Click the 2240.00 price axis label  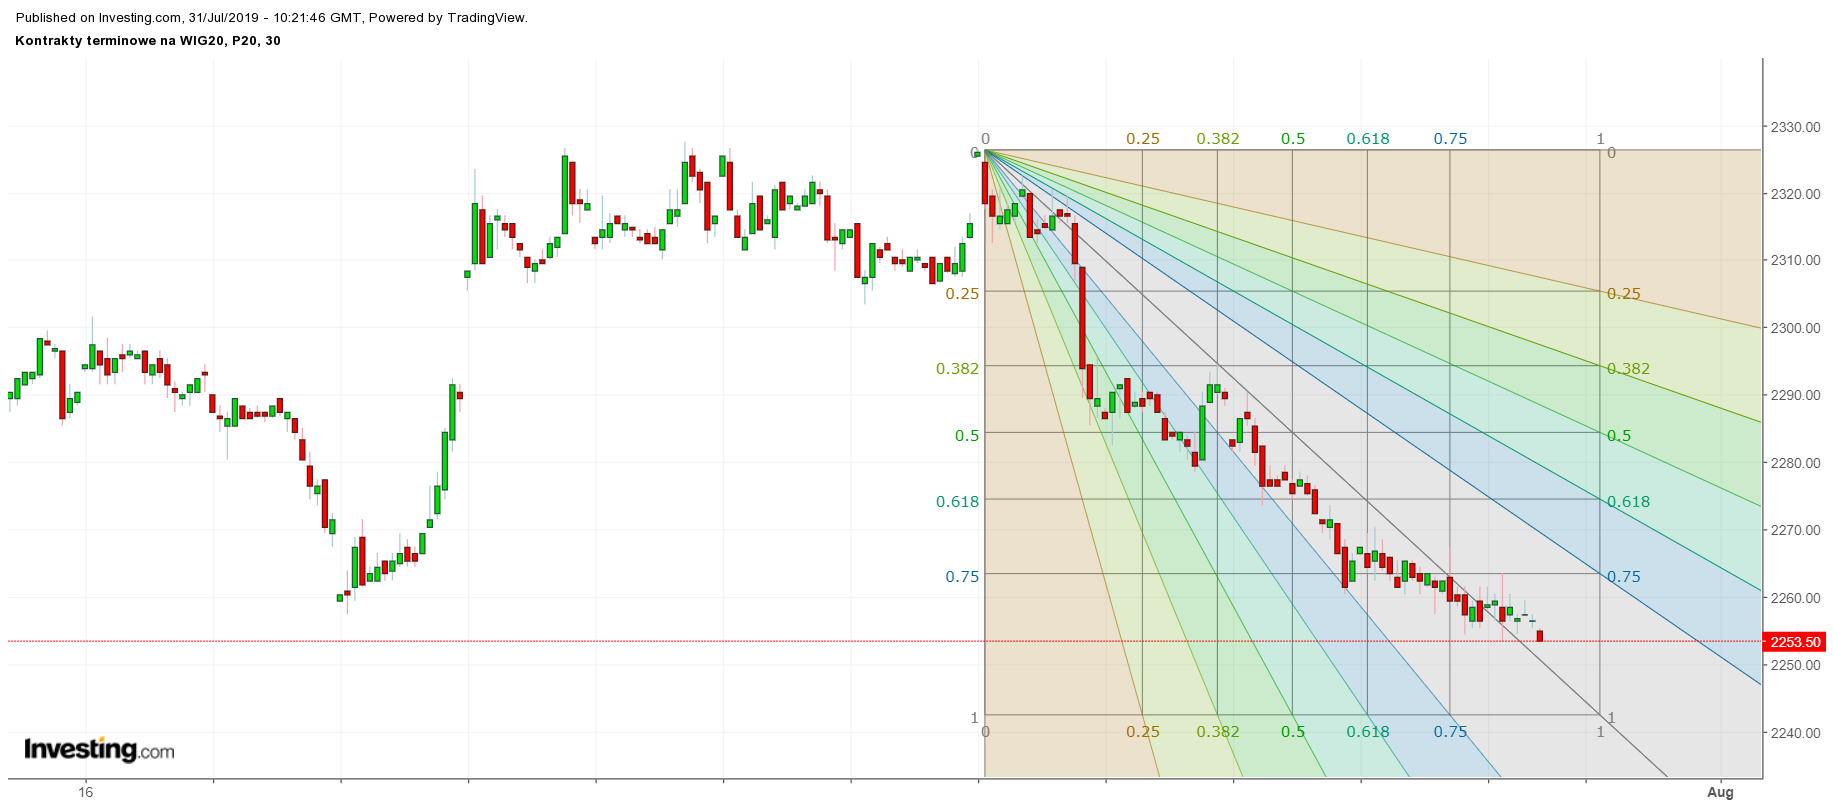coord(1796,733)
